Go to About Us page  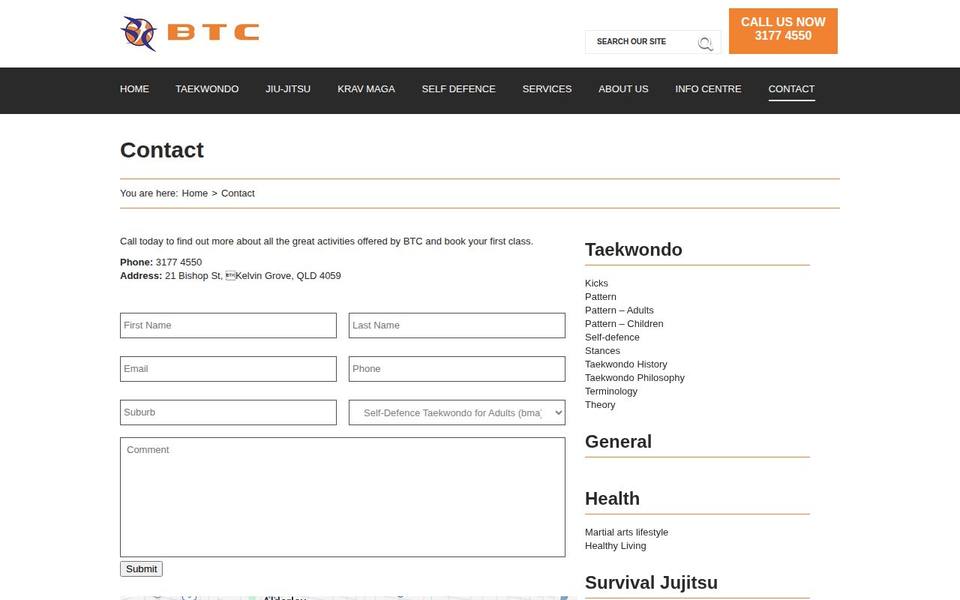pos(623,89)
